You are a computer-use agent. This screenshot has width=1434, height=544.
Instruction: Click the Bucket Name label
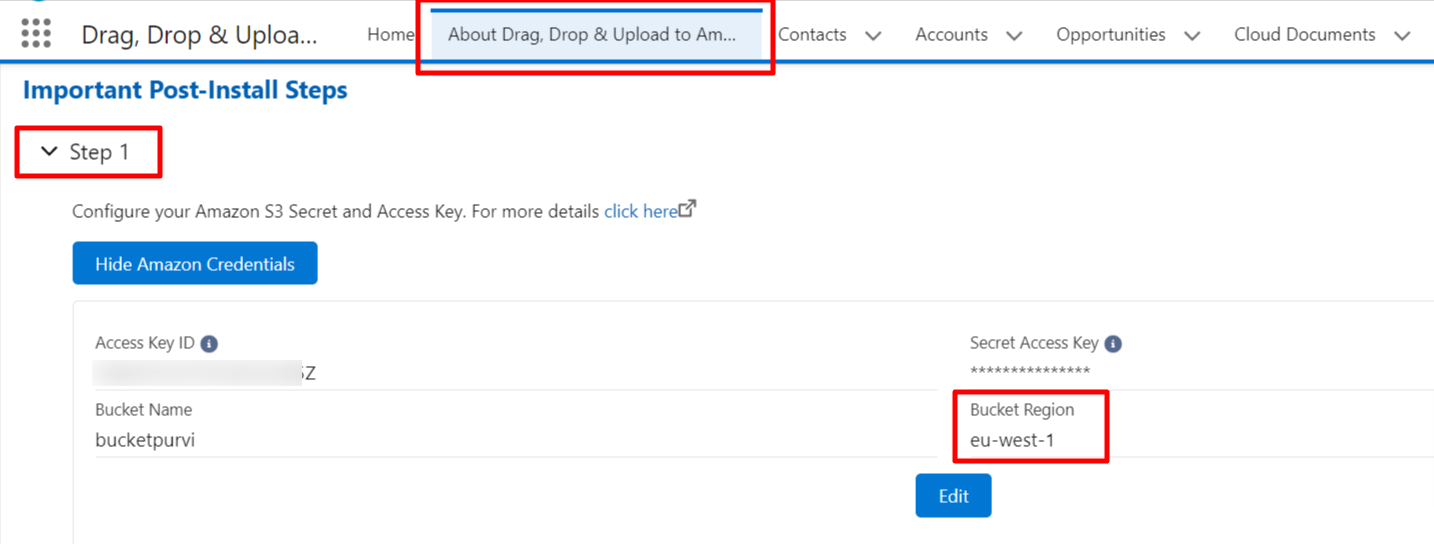pyautogui.click(x=143, y=410)
